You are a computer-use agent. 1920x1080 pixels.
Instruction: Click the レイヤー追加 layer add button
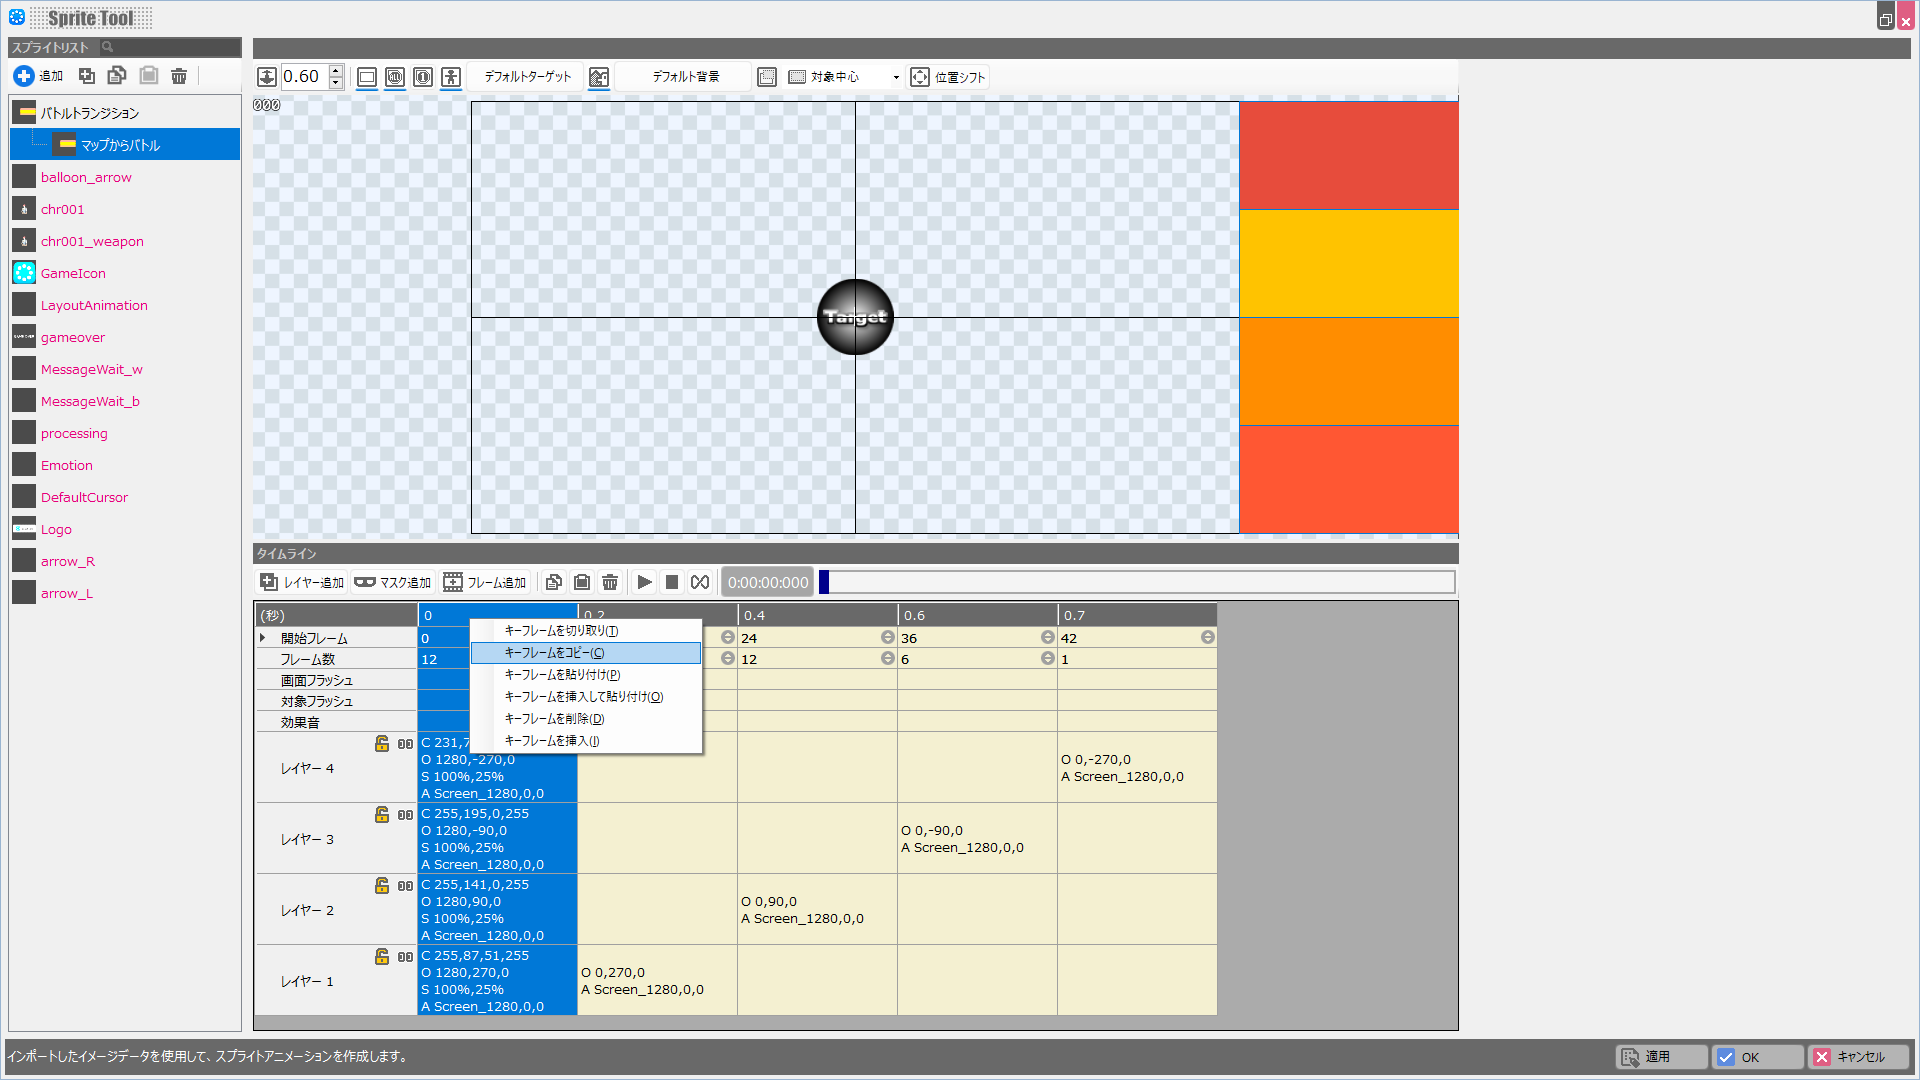pos(302,582)
